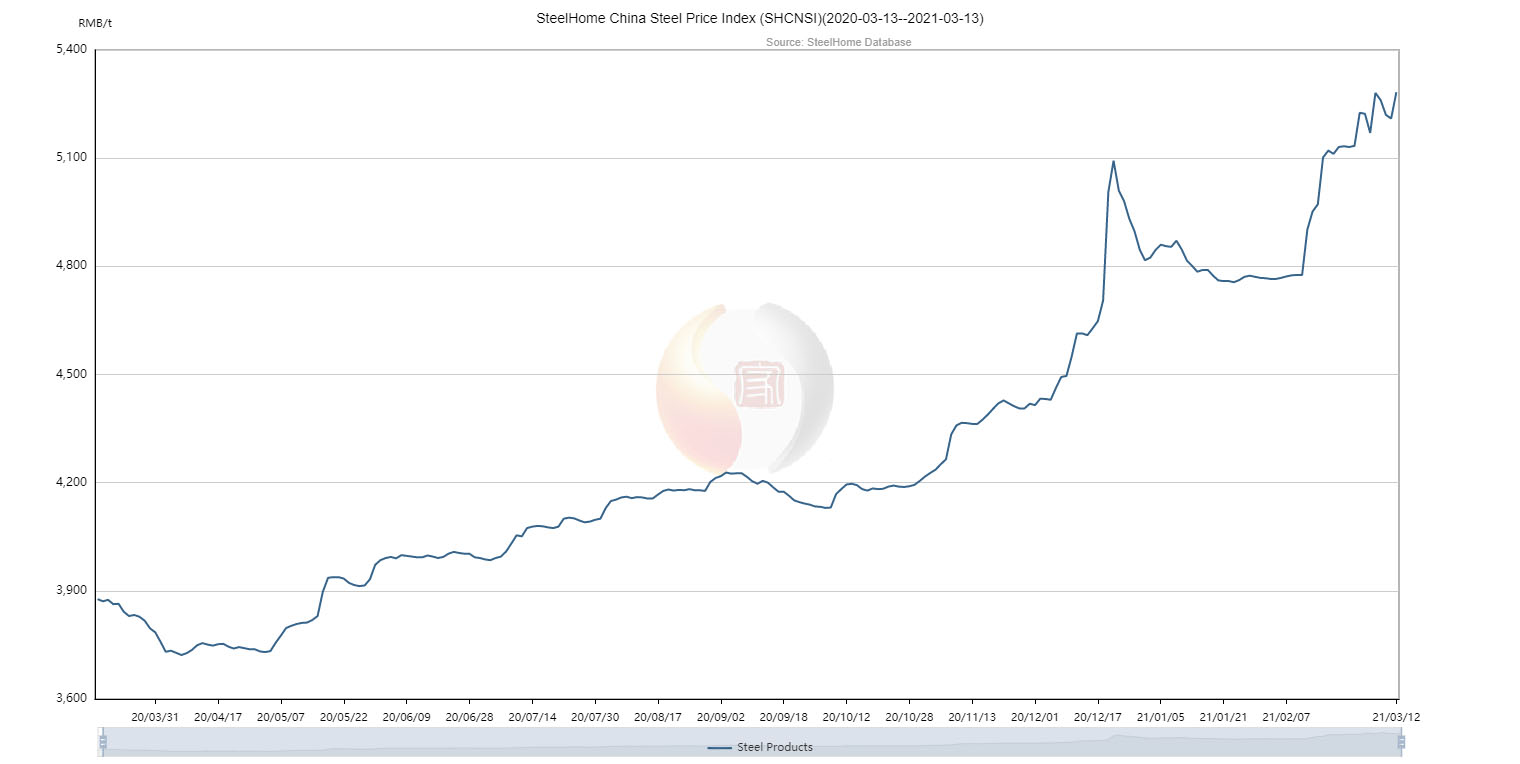Click the 20/09/18 date label
1520x764 pixels.
click(x=783, y=717)
